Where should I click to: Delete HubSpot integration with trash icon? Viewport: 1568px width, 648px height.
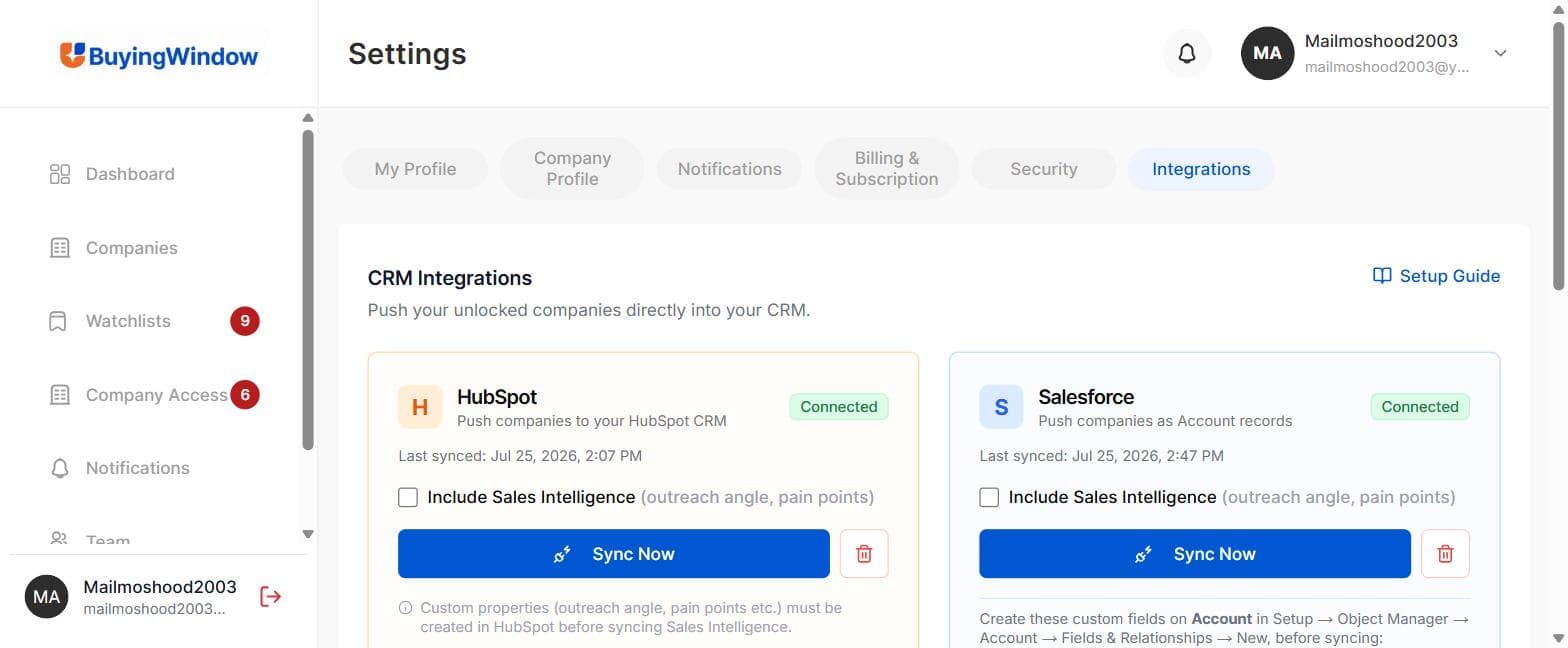pyautogui.click(x=864, y=554)
